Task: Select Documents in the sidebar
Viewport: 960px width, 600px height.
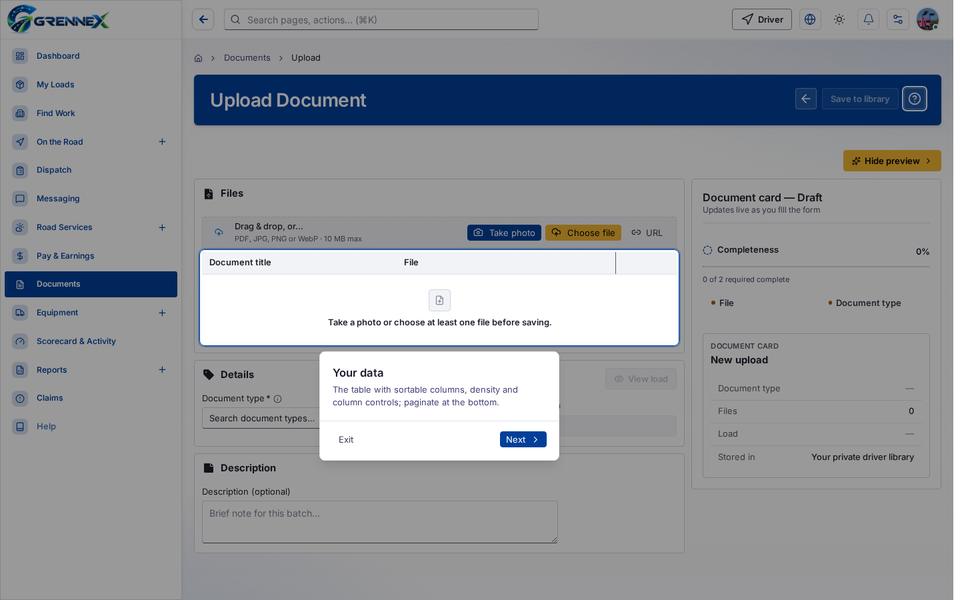Action: pos(91,284)
